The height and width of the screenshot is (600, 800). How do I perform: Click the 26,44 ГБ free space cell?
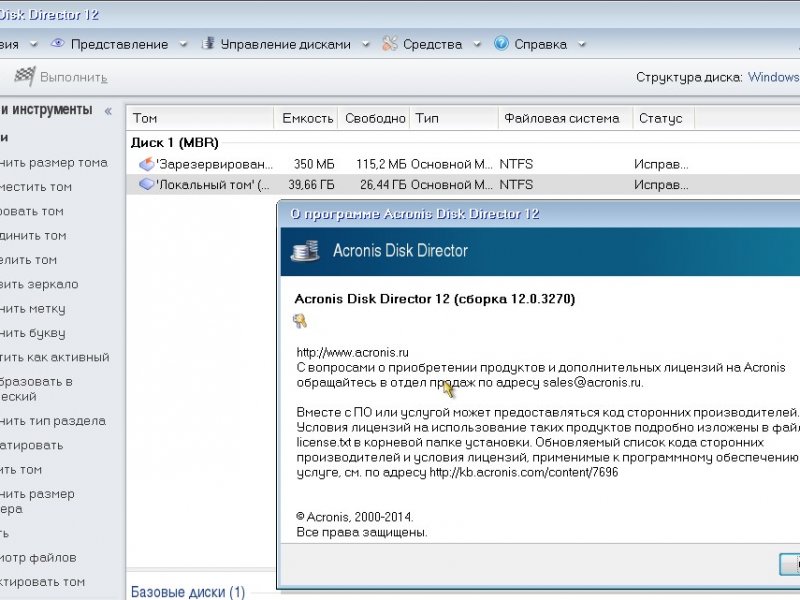383,185
